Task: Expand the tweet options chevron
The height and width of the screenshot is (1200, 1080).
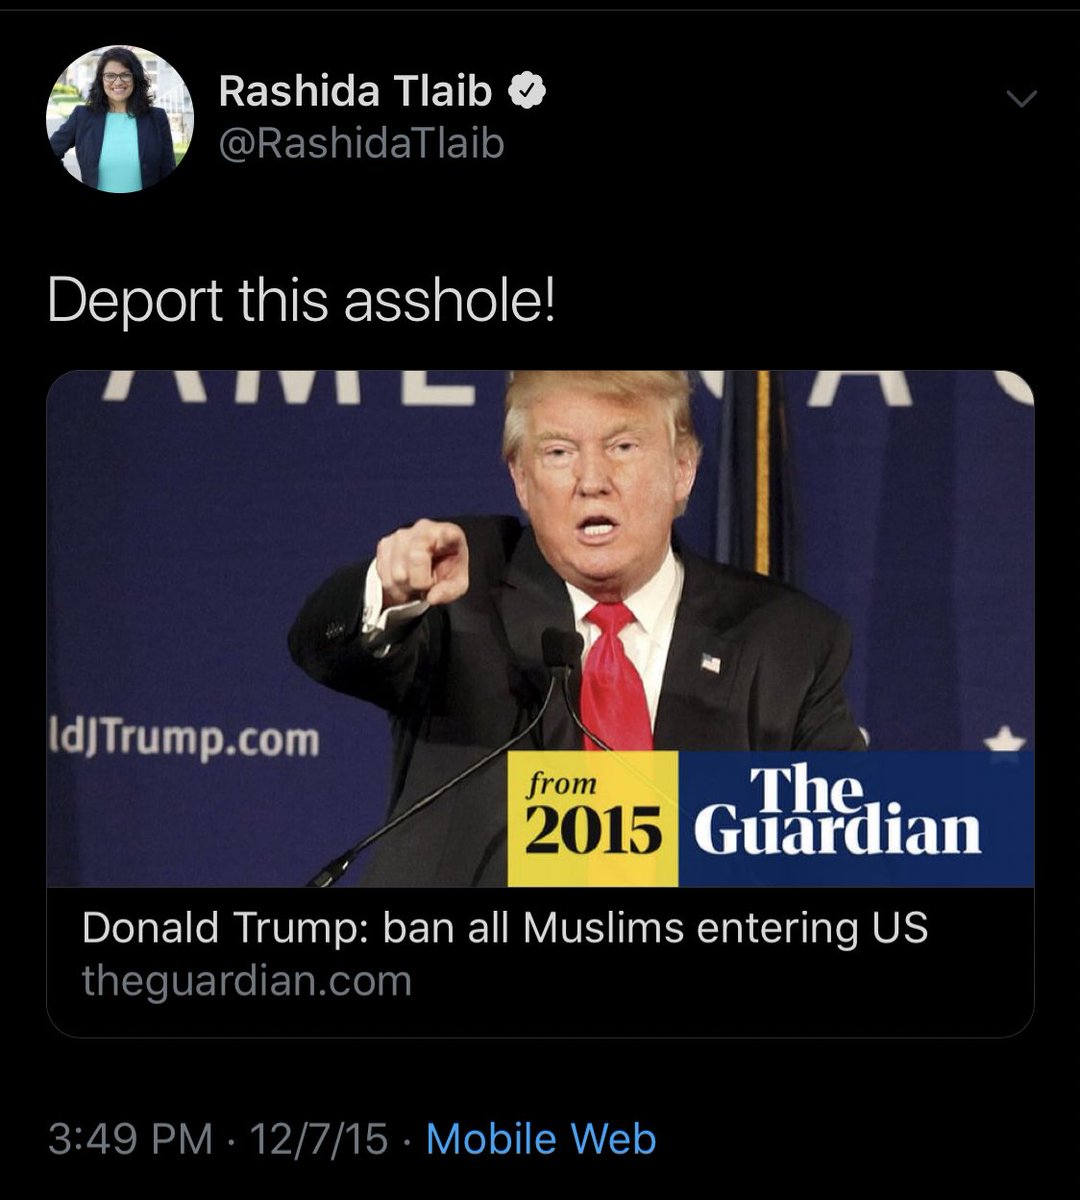Action: coord(1021,97)
